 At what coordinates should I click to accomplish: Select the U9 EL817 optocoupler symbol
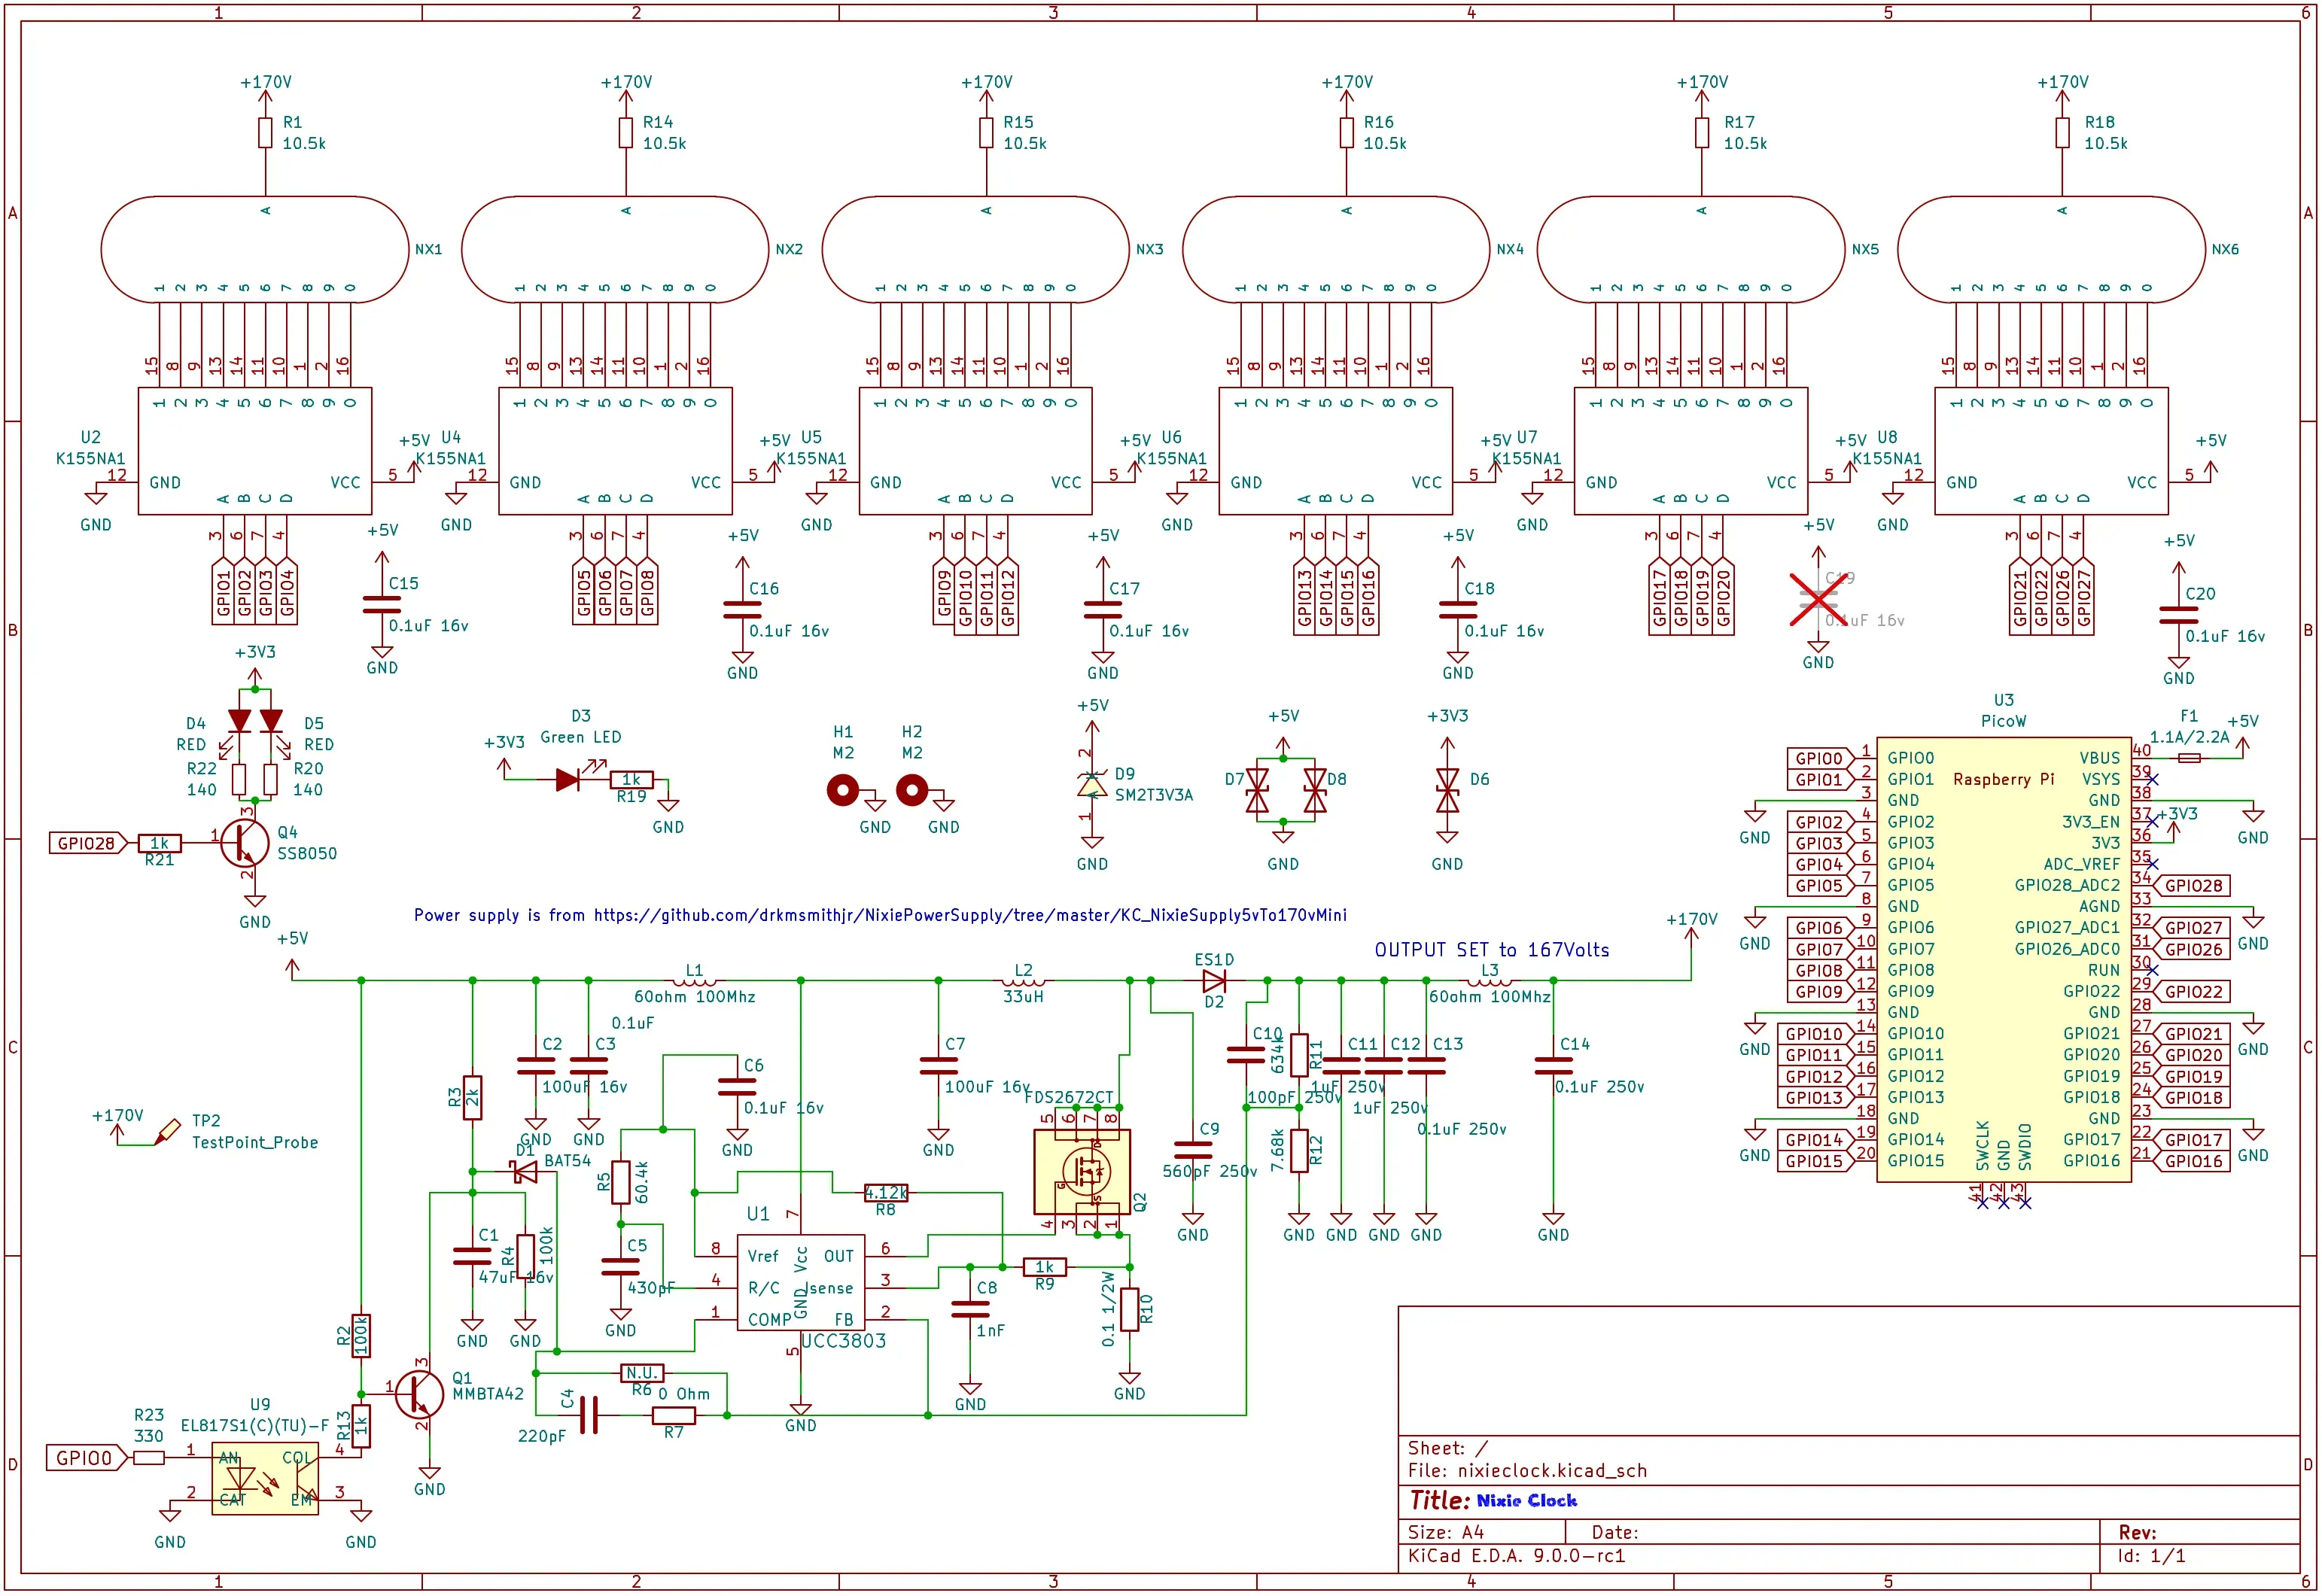(x=265, y=1478)
